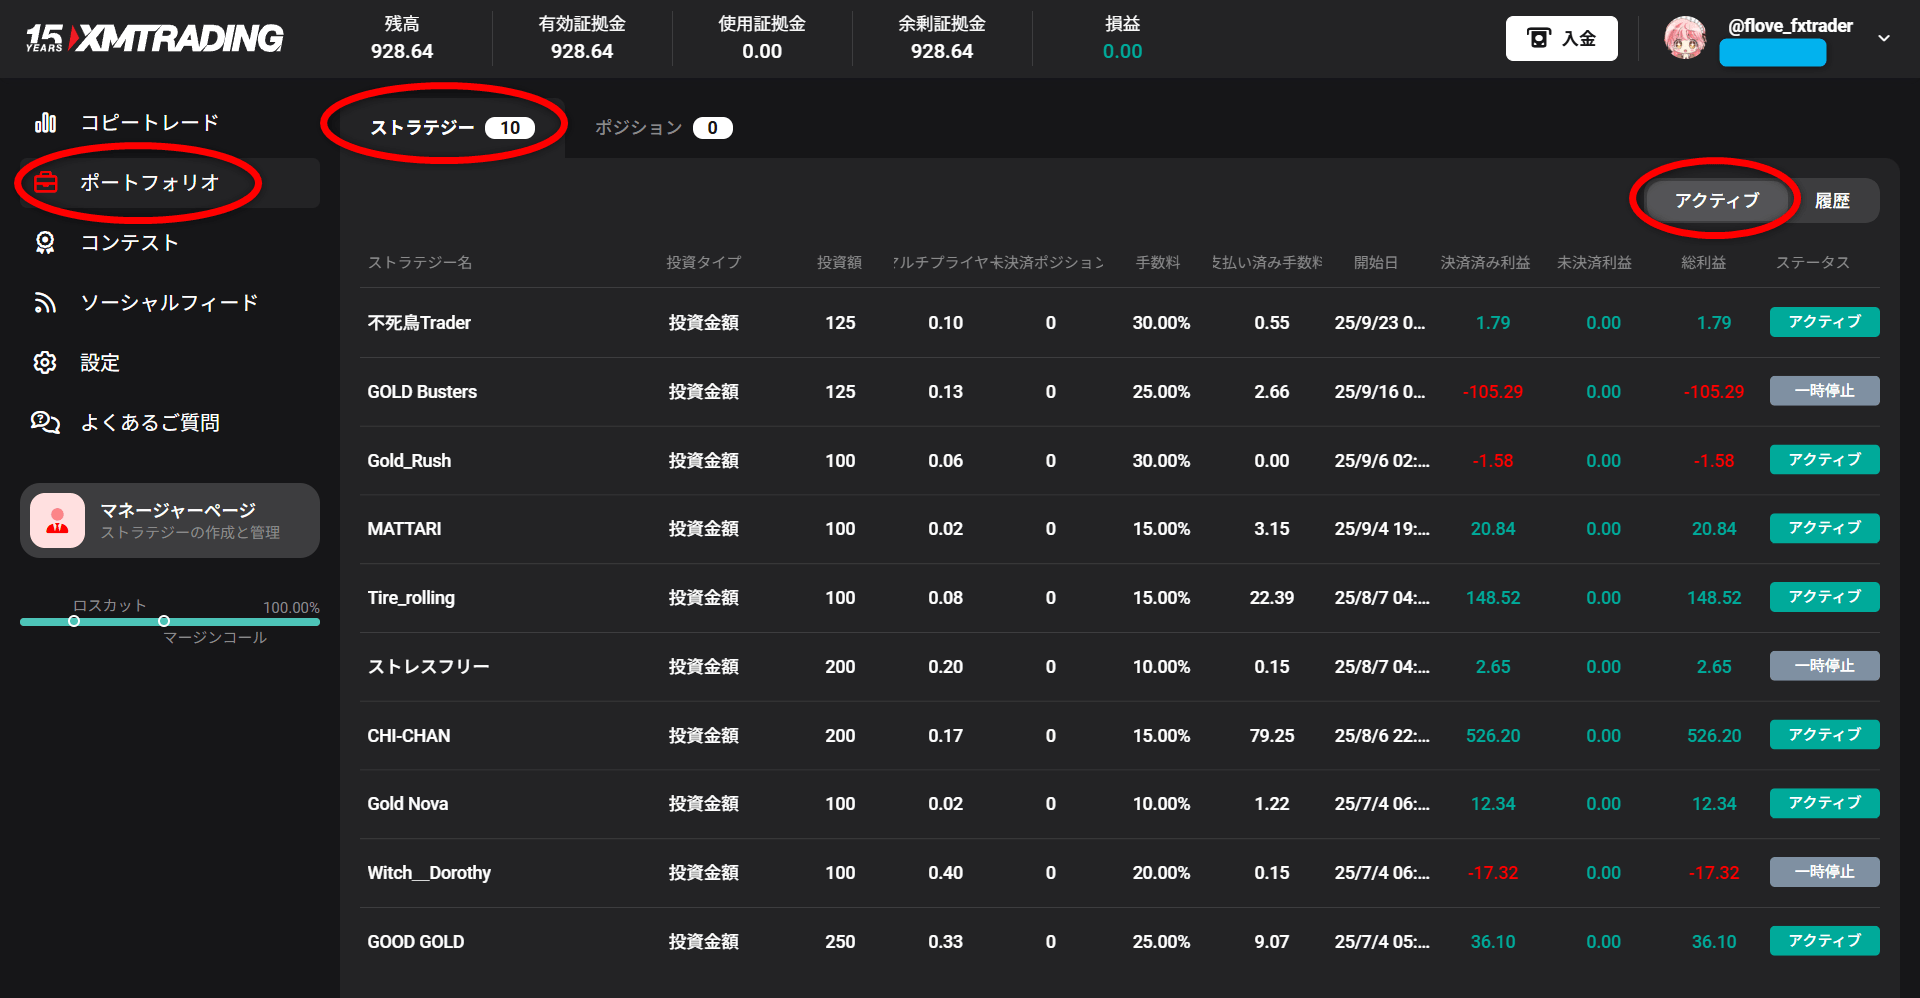The height and width of the screenshot is (998, 1920).
Task: Click 一時停止 status for GOLD Busters
Action: pos(1824,391)
